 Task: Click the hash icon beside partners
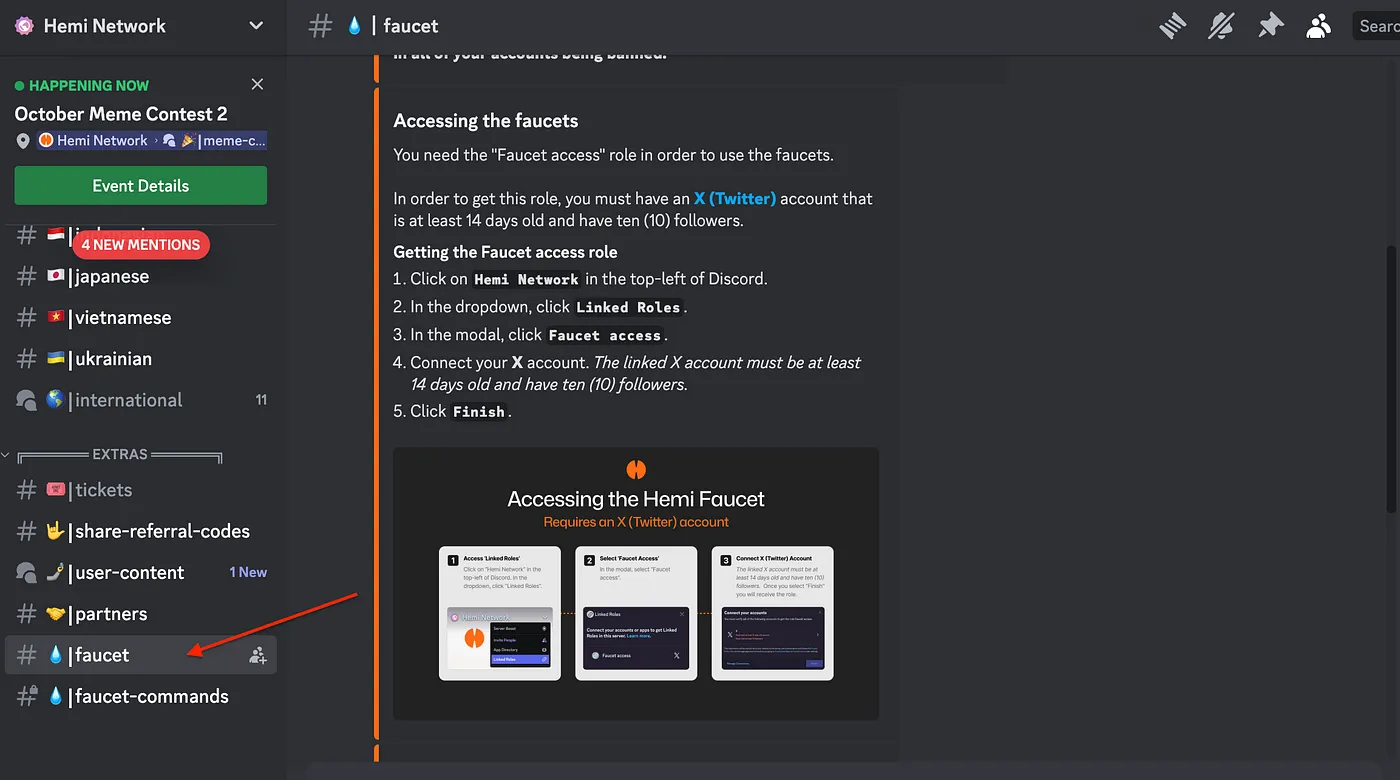tap(27, 614)
